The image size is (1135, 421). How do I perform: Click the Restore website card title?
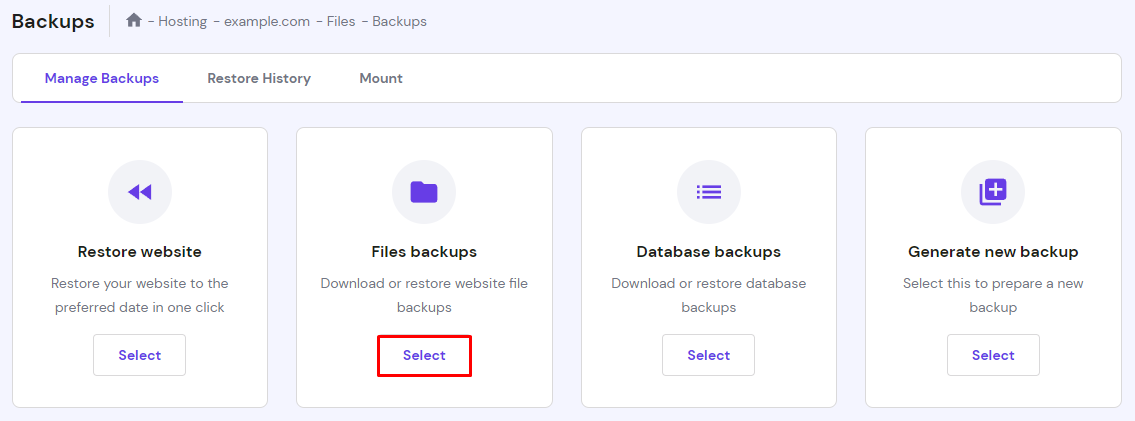coord(140,252)
